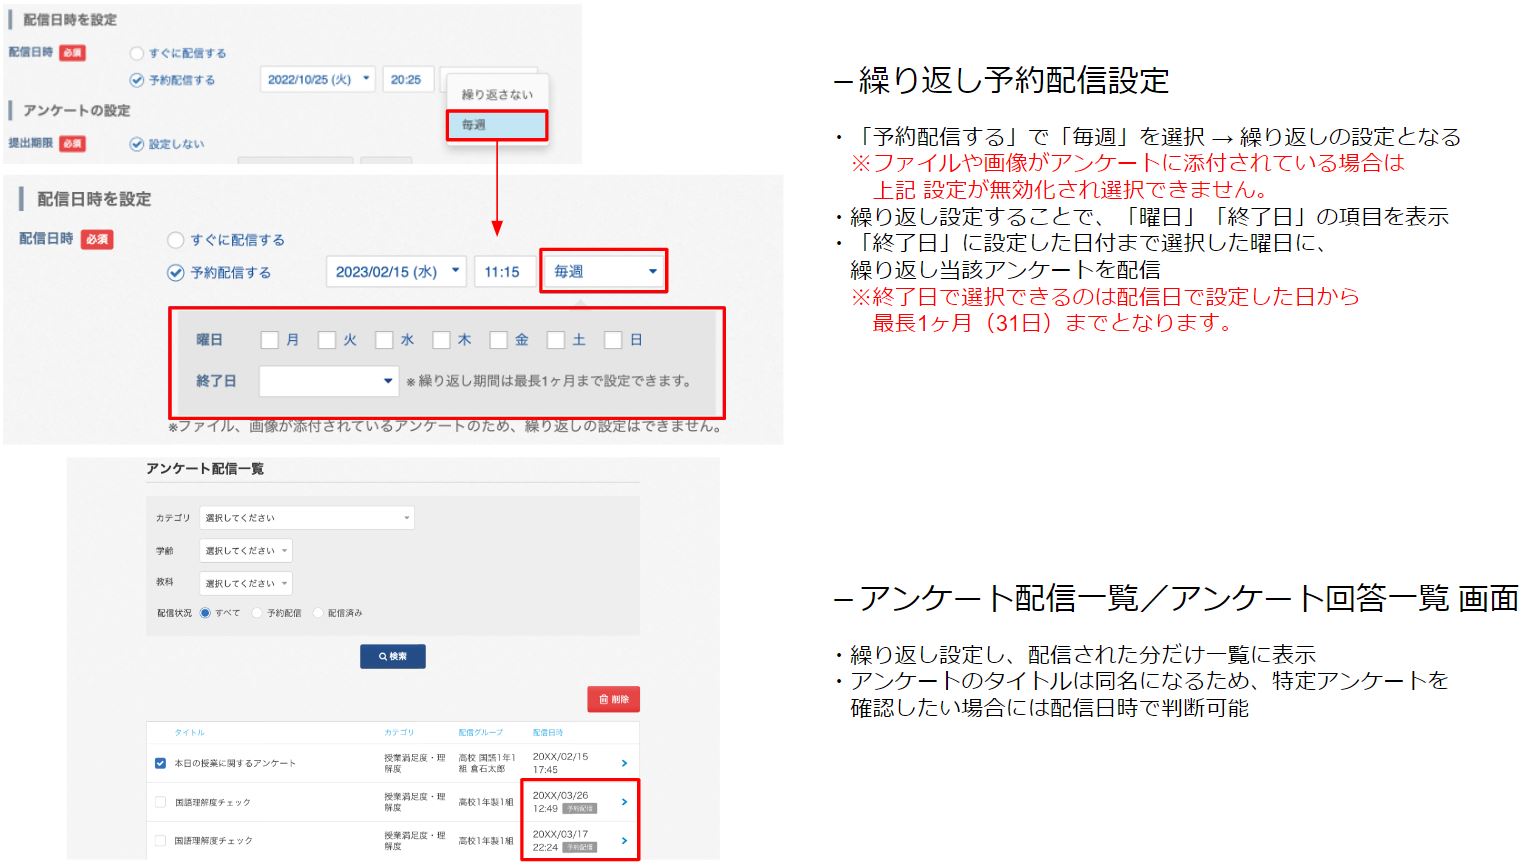Select すぐに配信する radio above the 2023/02/15 date
The height and width of the screenshot is (865, 1522).
(175, 240)
